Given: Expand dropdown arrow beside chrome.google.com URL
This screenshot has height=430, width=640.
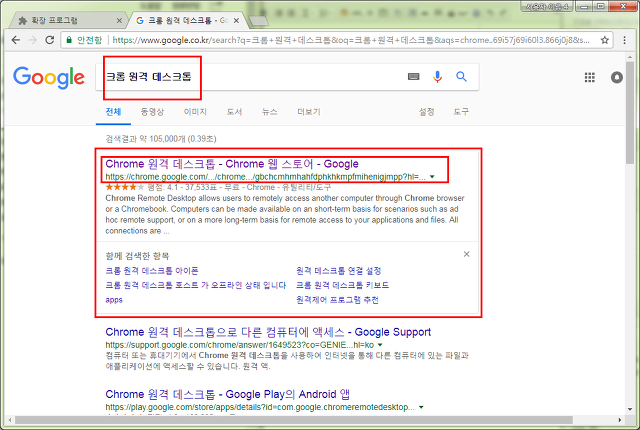Looking at the screenshot, I should pos(432,177).
